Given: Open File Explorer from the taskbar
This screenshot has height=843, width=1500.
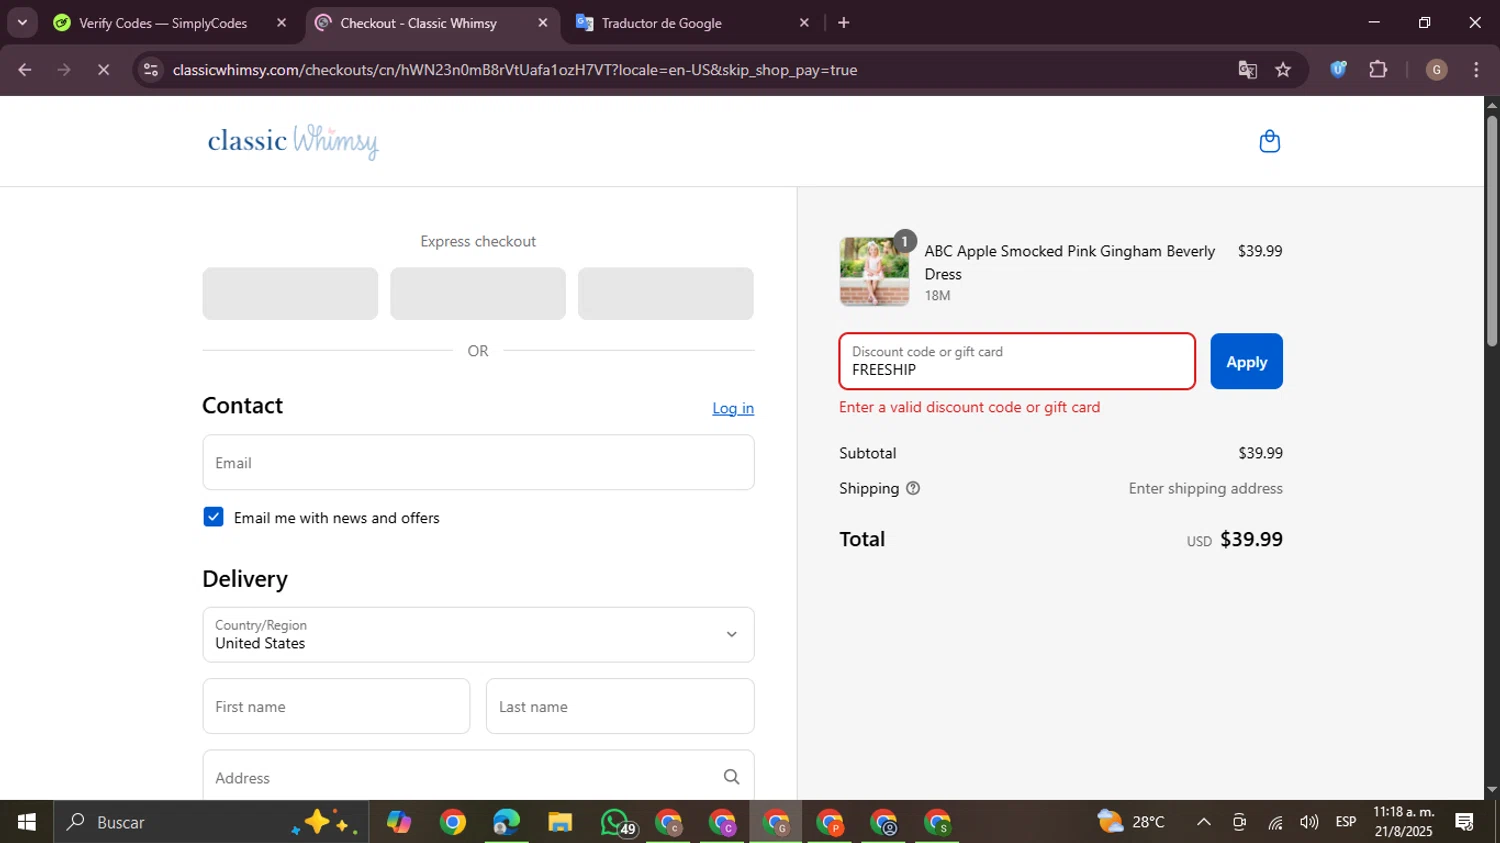Looking at the screenshot, I should (560, 822).
